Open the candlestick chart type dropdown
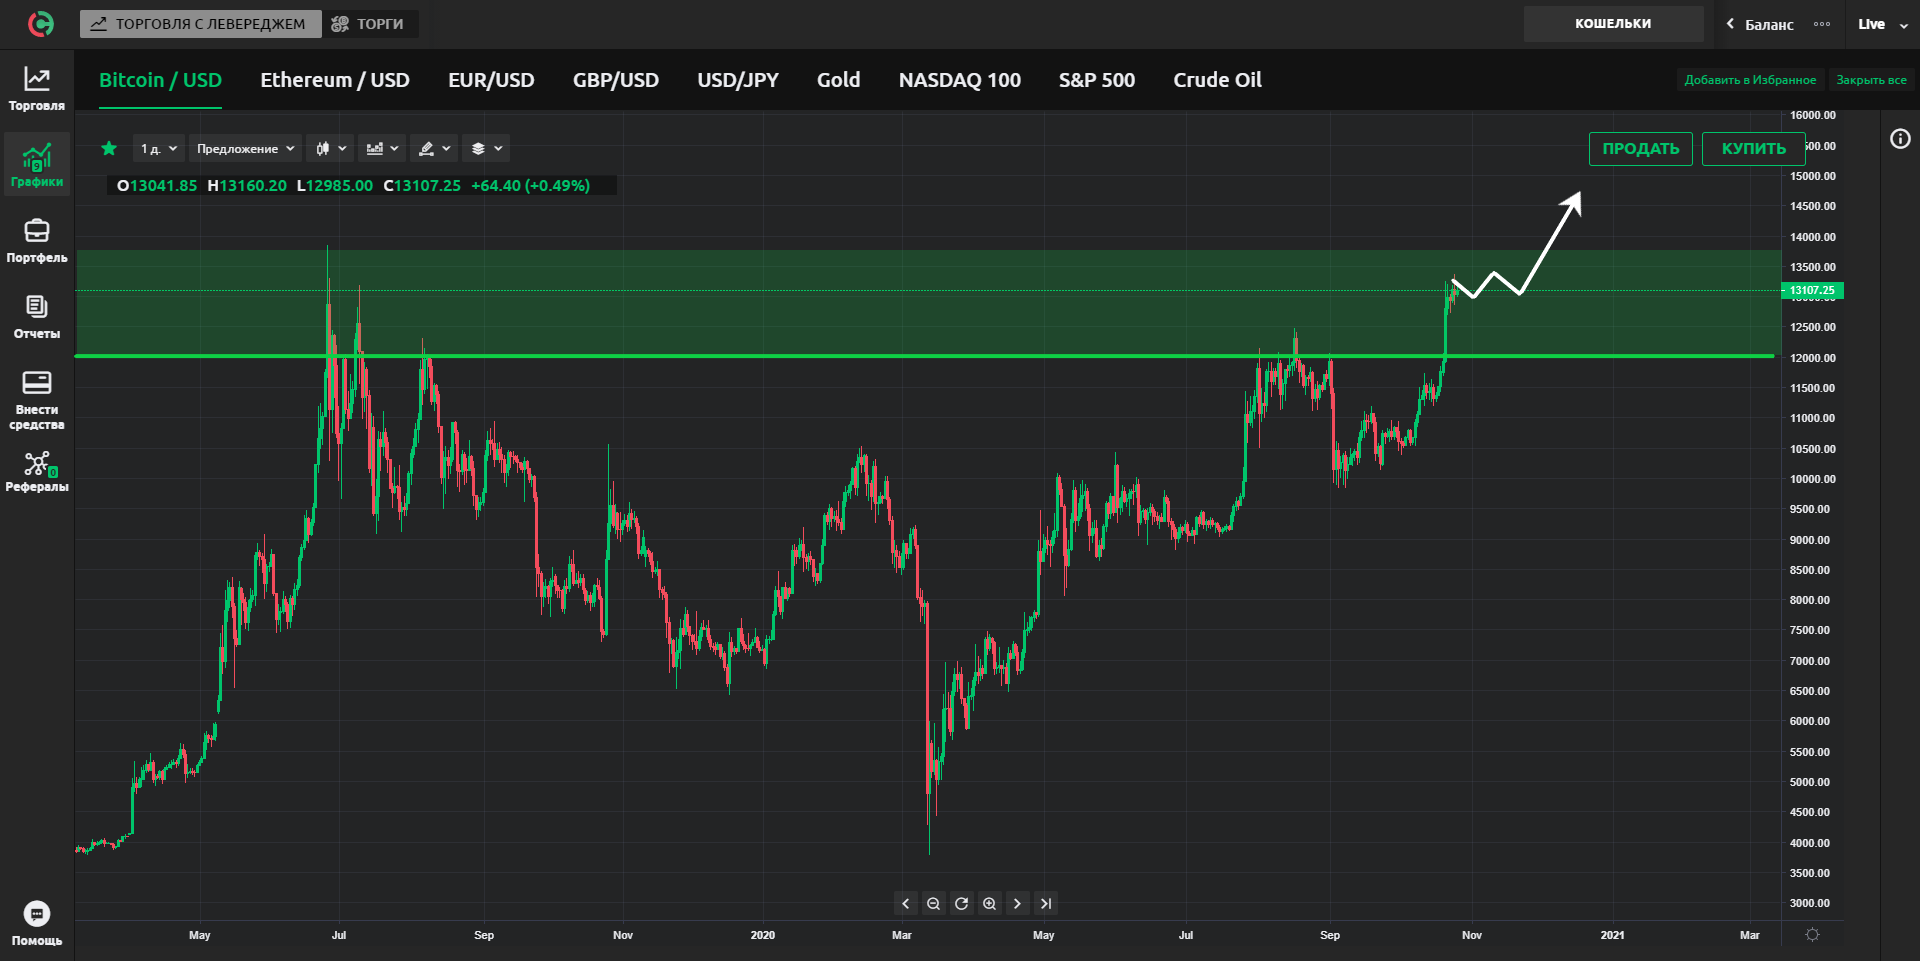The width and height of the screenshot is (1920, 961). click(330, 149)
